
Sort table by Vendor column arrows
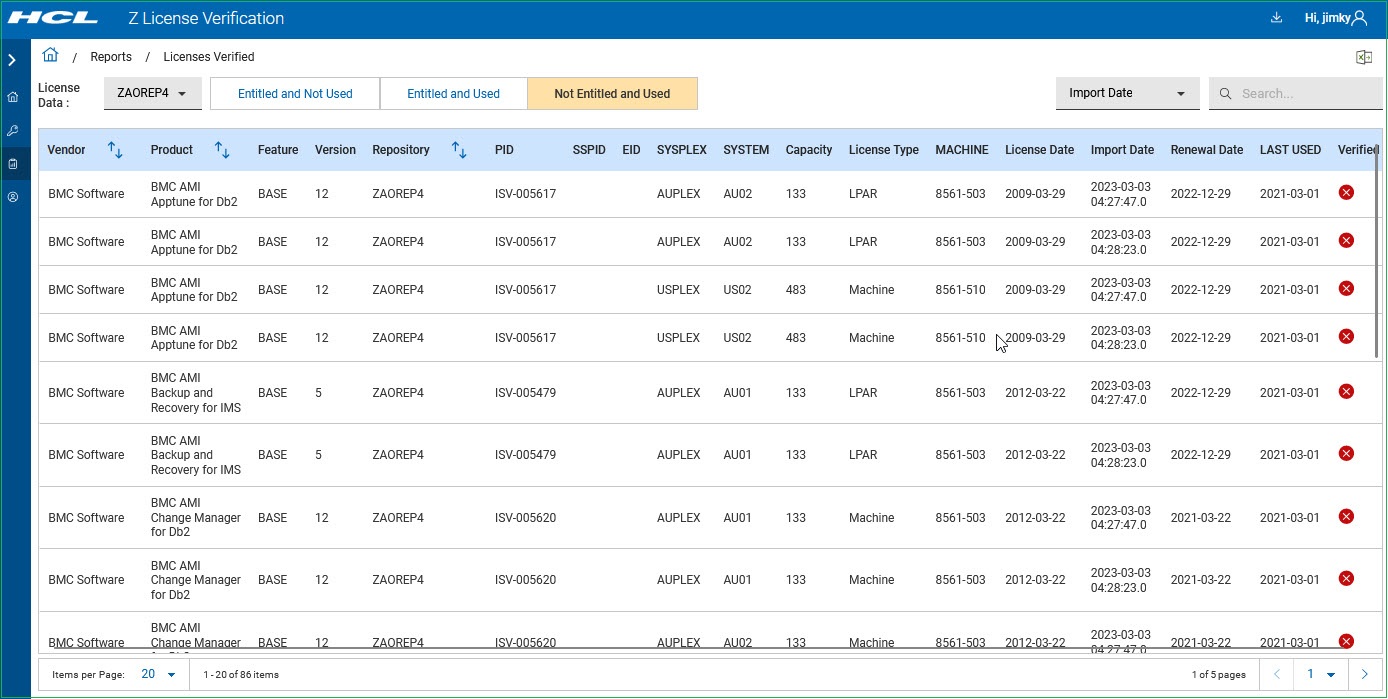click(x=115, y=150)
